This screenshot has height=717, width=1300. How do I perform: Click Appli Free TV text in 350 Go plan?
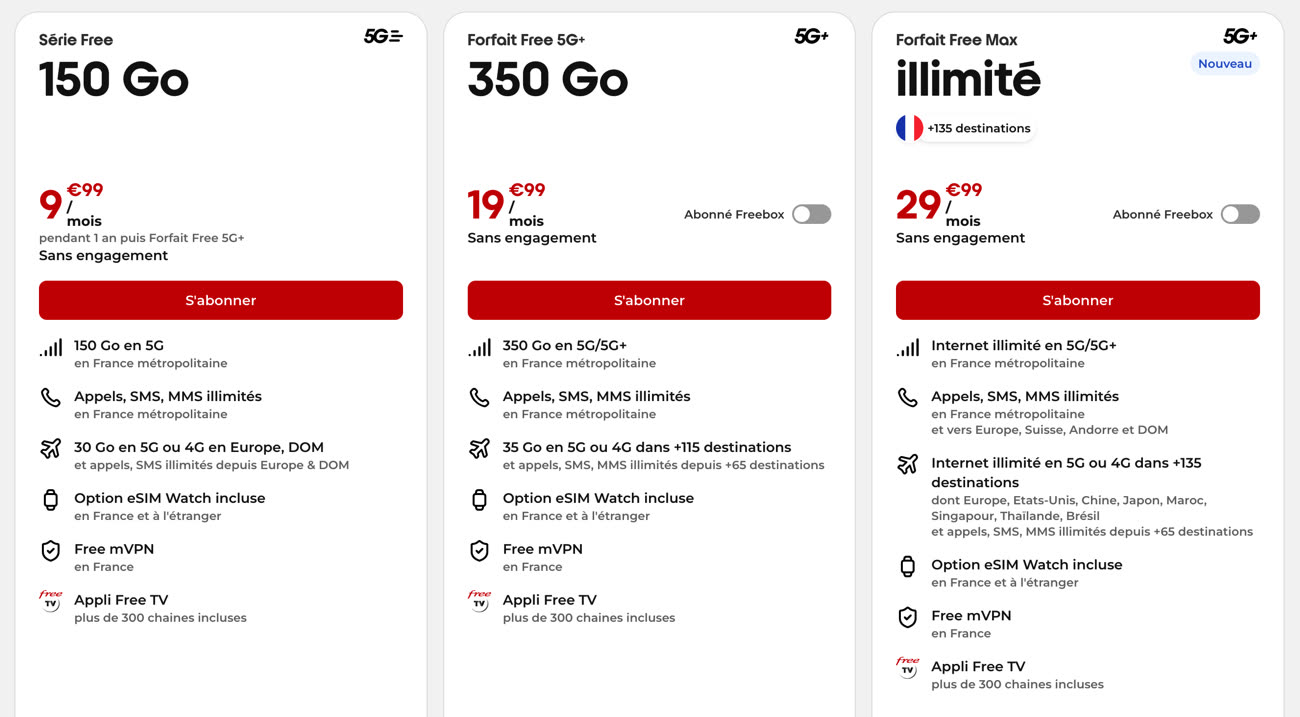pyautogui.click(x=549, y=600)
